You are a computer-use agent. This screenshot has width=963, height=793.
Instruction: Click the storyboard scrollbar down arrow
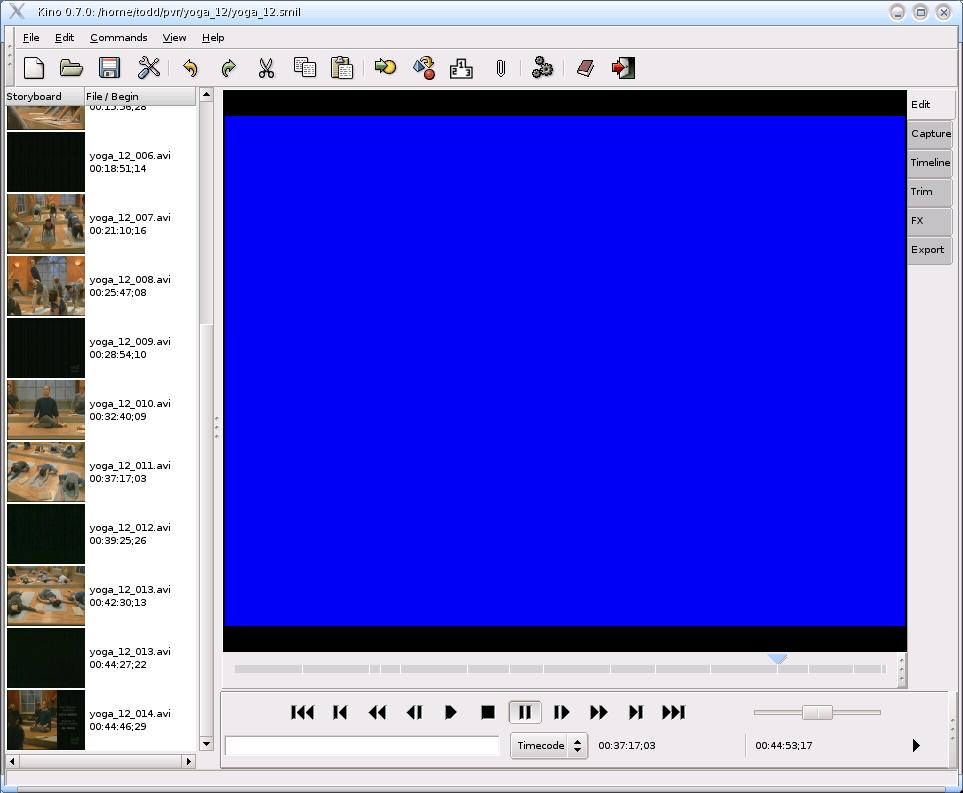[206, 743]
